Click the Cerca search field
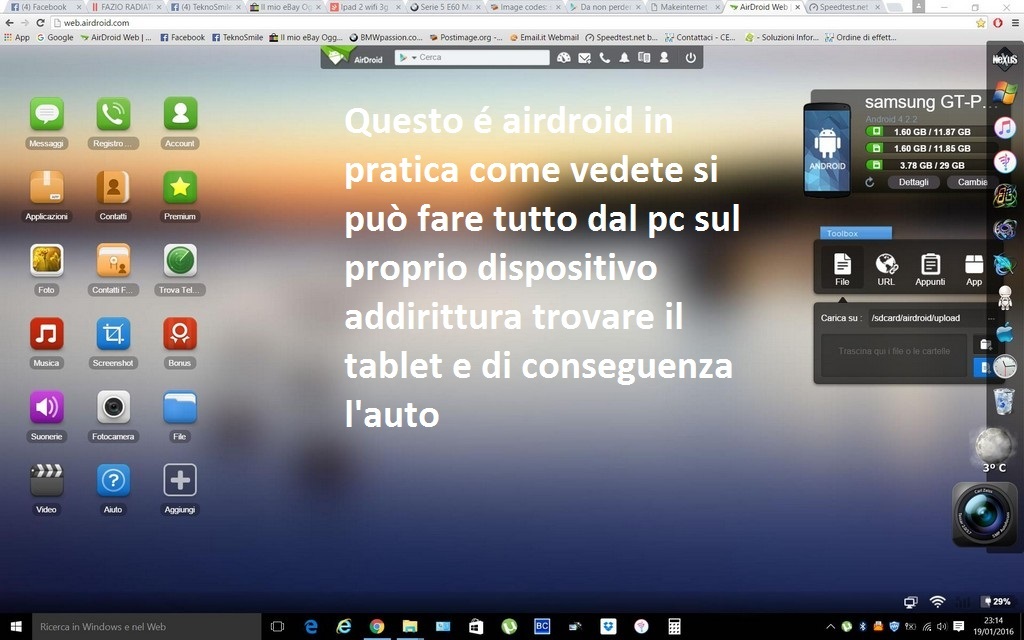 480,58
